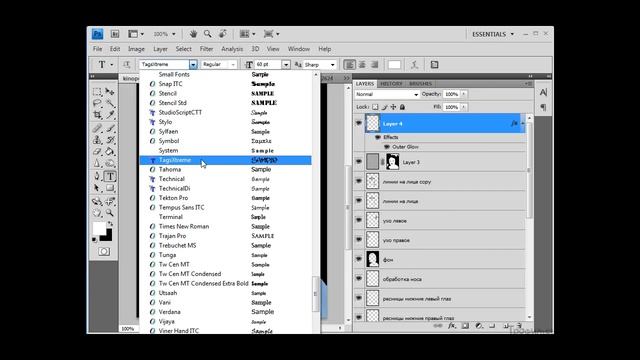The height and width of the screenshot is (360, 640).
Task: Click the adjustment layer icon at panel bottom
Action: pos(479,326)
